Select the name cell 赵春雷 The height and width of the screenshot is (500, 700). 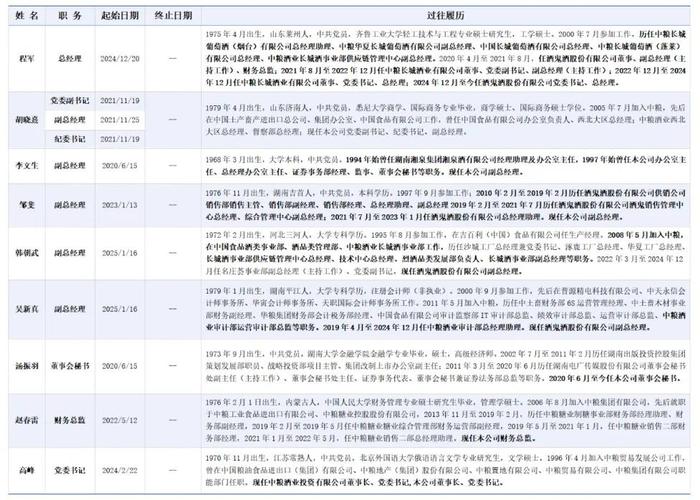pyautogui.click(x=27, y=420)
